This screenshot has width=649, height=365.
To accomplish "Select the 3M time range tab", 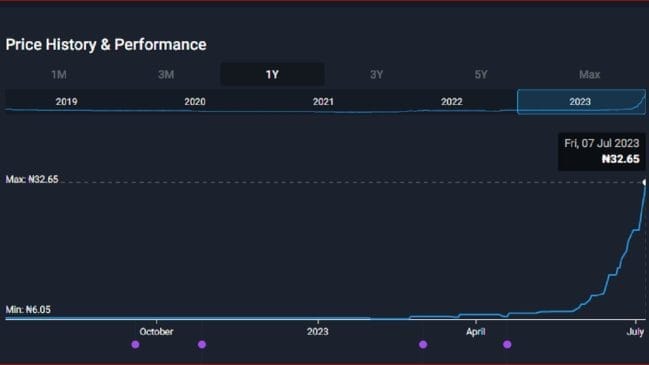I will click(x=166, y=74).
